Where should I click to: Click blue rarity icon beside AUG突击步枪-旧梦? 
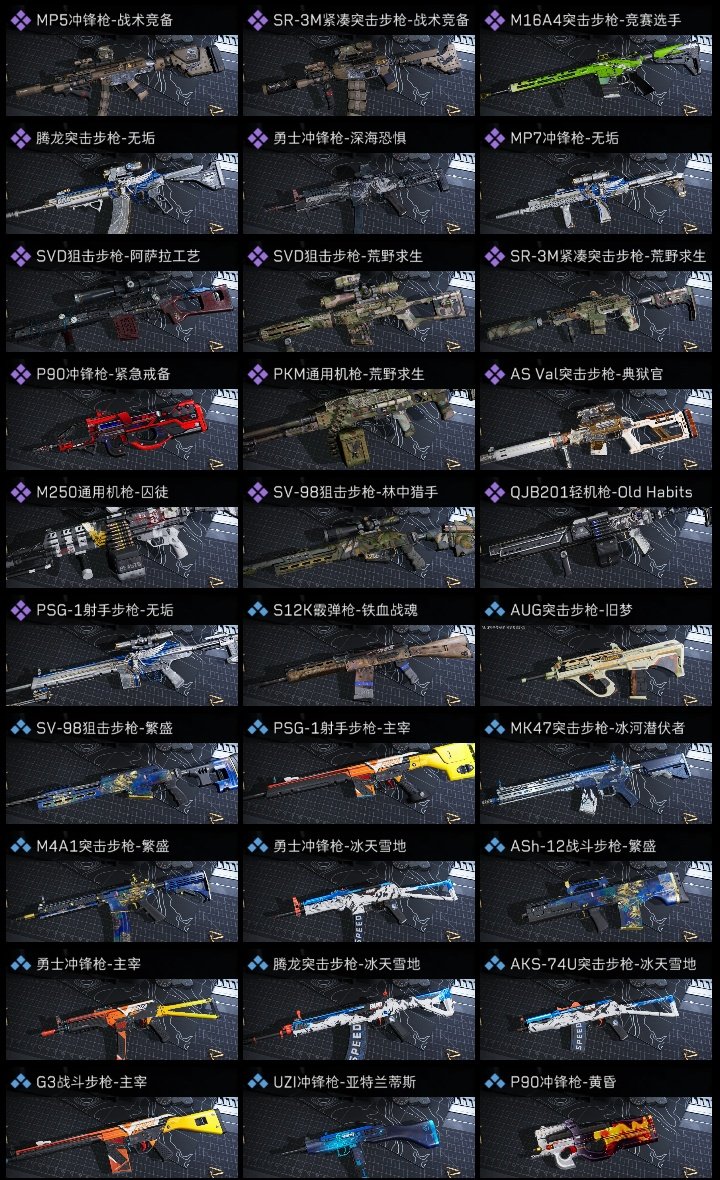click(494, 610)
